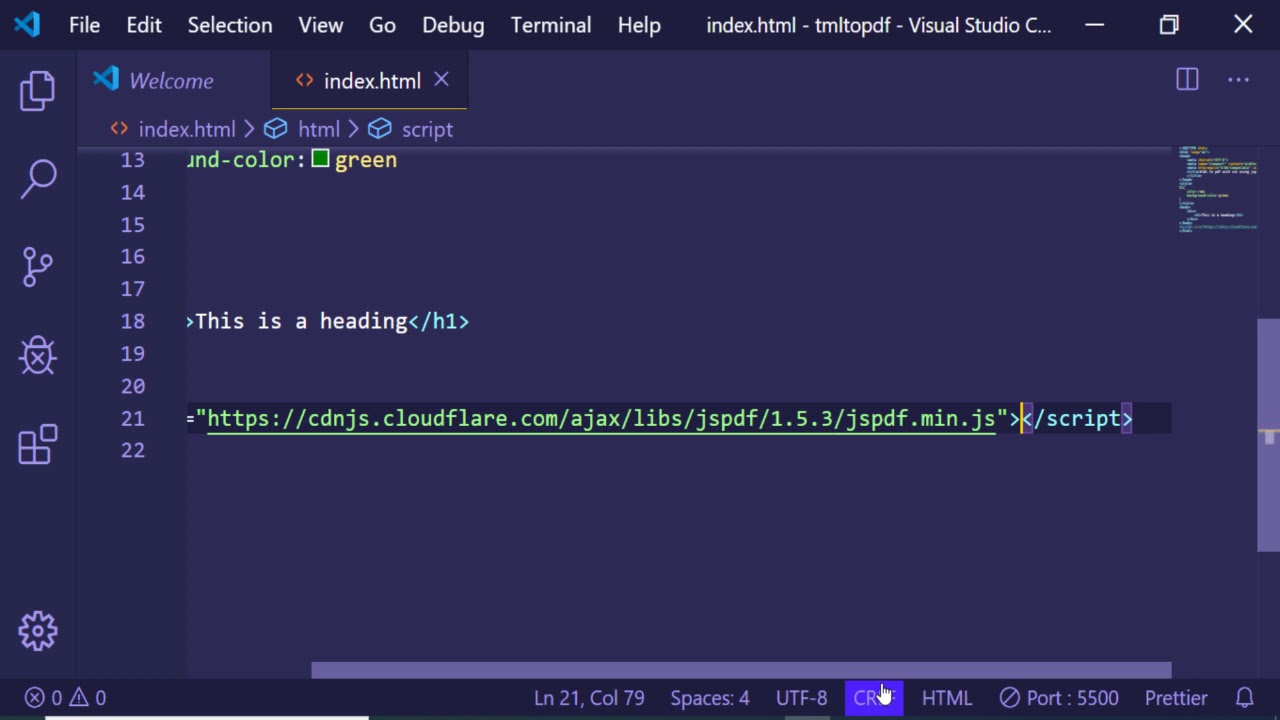This screenshot has width=1280, height=720.
Task: Toggle Live Server on Port : 5500
Action: point(1059,698)
